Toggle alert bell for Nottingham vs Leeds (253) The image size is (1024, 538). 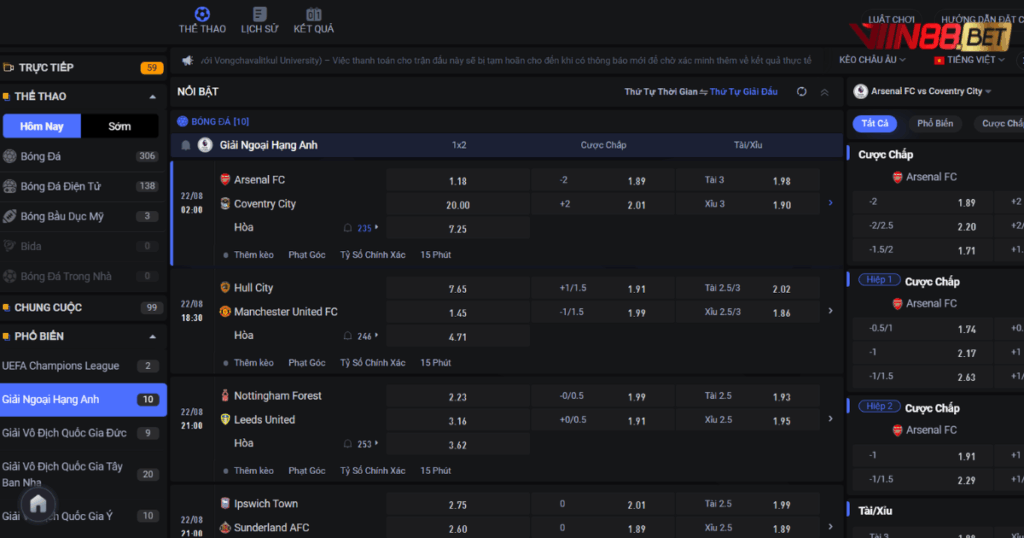[348, 443]
